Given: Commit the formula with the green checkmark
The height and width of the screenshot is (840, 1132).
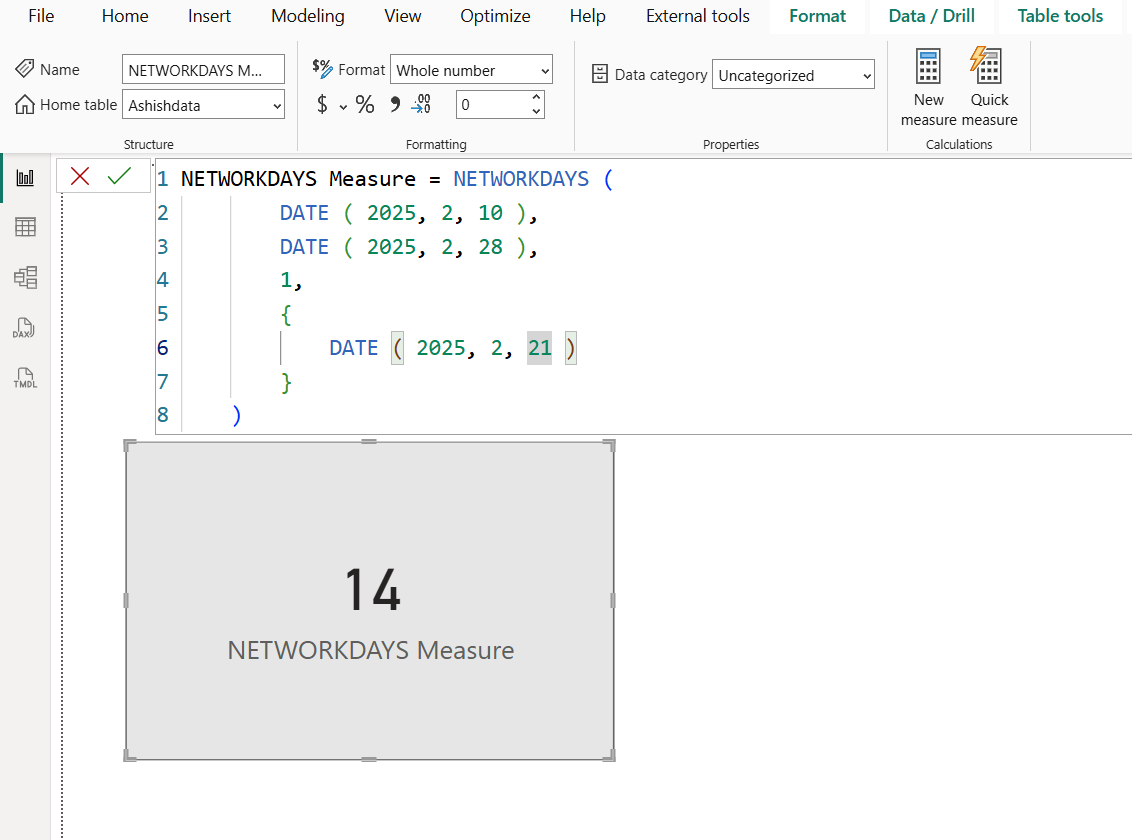Looking at the screenshot, I should [119, 175].
